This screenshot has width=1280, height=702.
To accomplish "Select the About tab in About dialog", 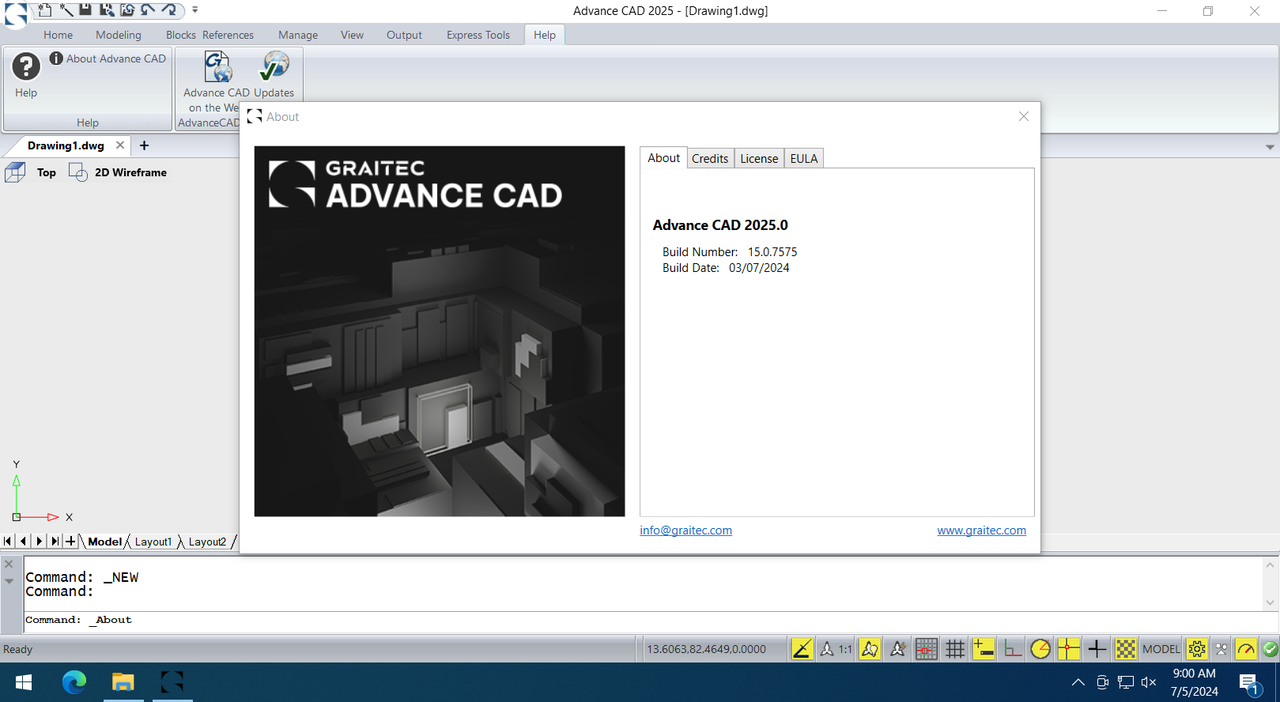I will pyautogui.click(x=664, y=157).
